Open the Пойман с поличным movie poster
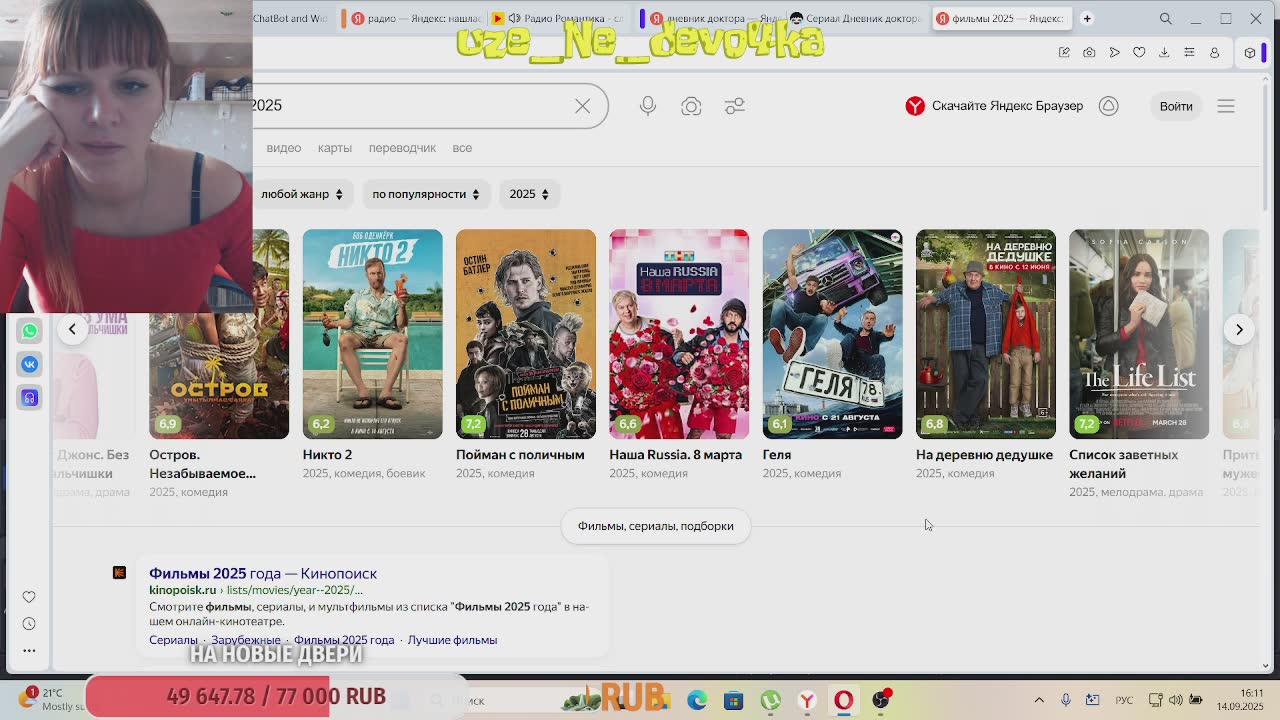 tap(526, 334)
